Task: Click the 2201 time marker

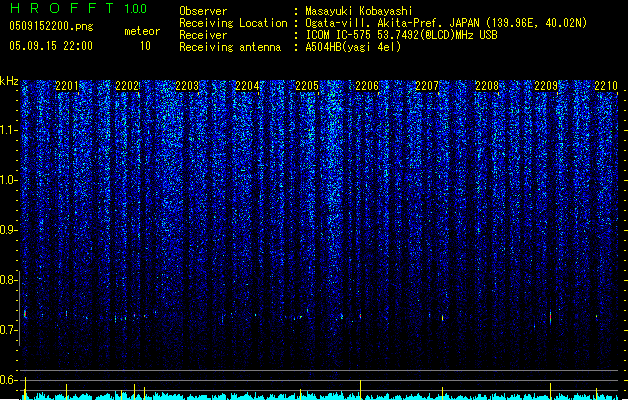Action: click(x=67, y=86)
